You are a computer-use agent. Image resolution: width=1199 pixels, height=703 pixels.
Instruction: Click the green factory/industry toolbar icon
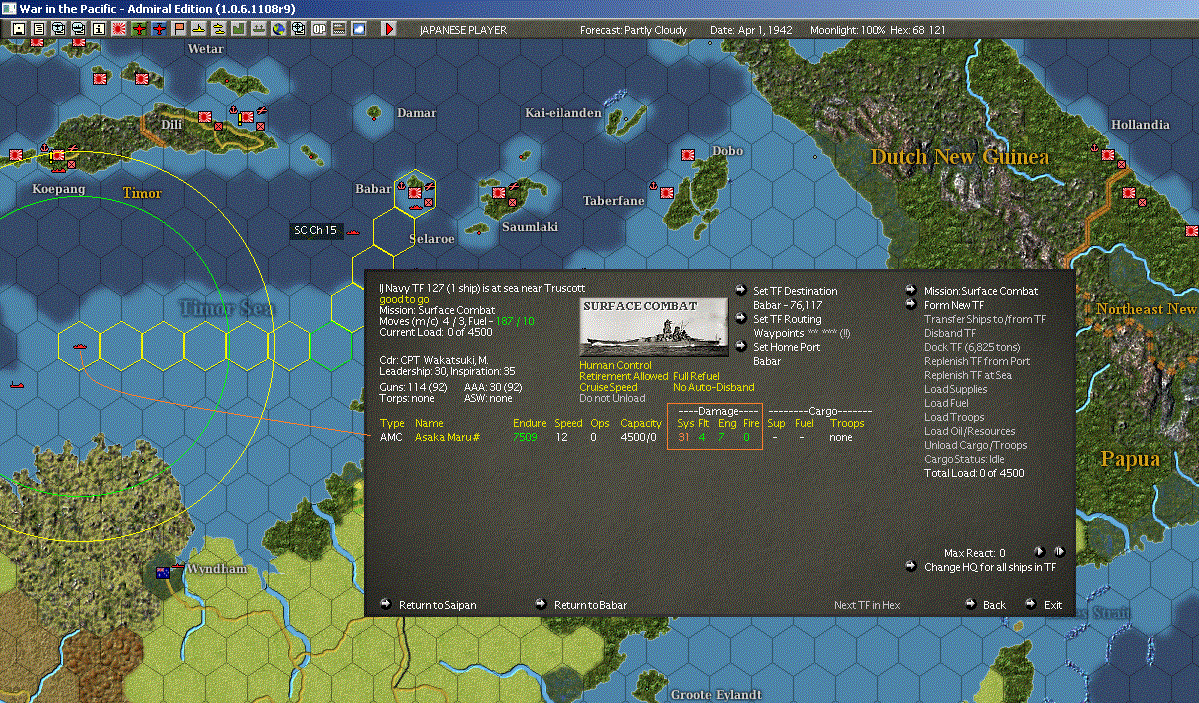click(x=239, y=29)
